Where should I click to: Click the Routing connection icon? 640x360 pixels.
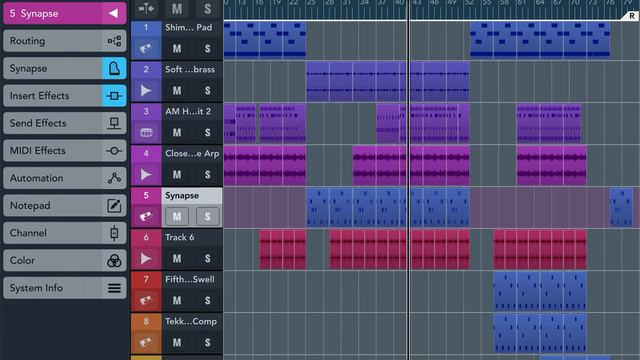click(x=114, y=41)
